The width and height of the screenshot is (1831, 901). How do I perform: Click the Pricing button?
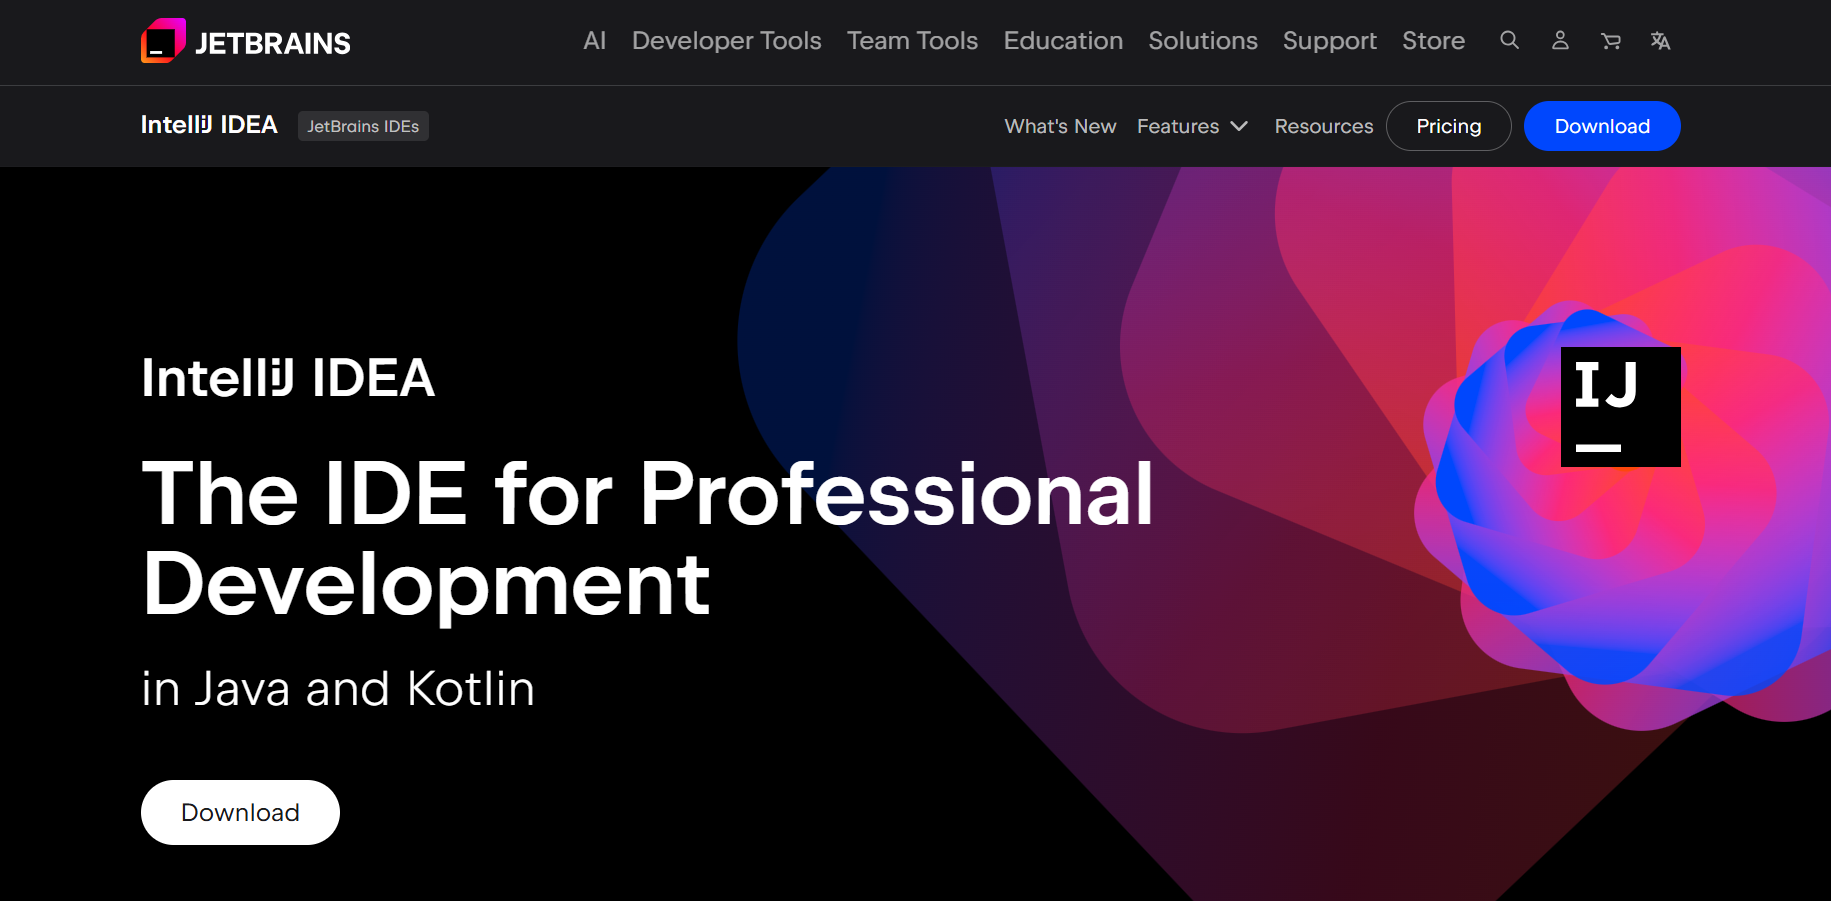point(1448,126)
